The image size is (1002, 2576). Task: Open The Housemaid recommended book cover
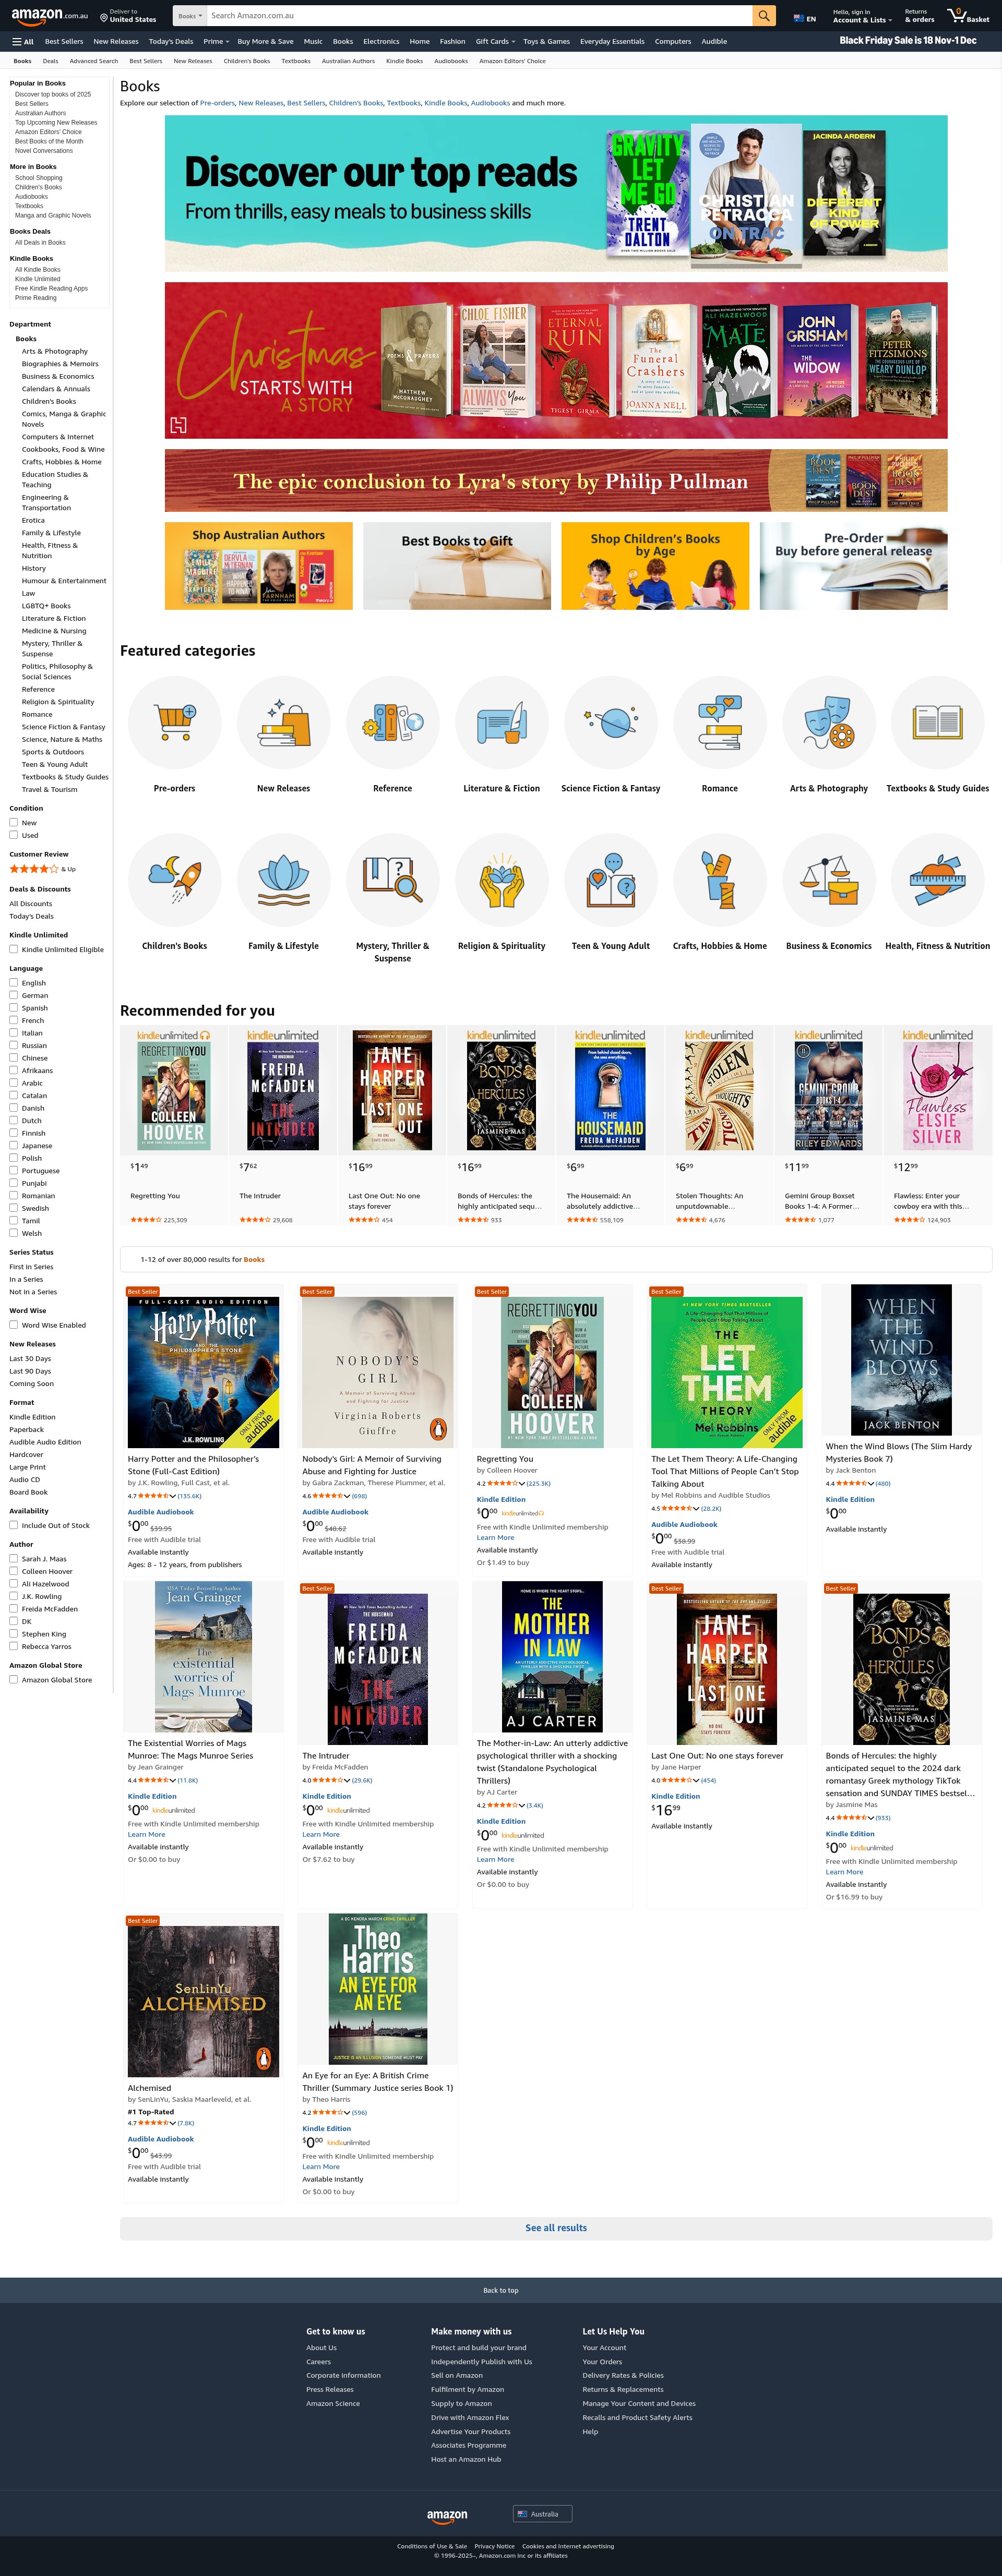610,1096
